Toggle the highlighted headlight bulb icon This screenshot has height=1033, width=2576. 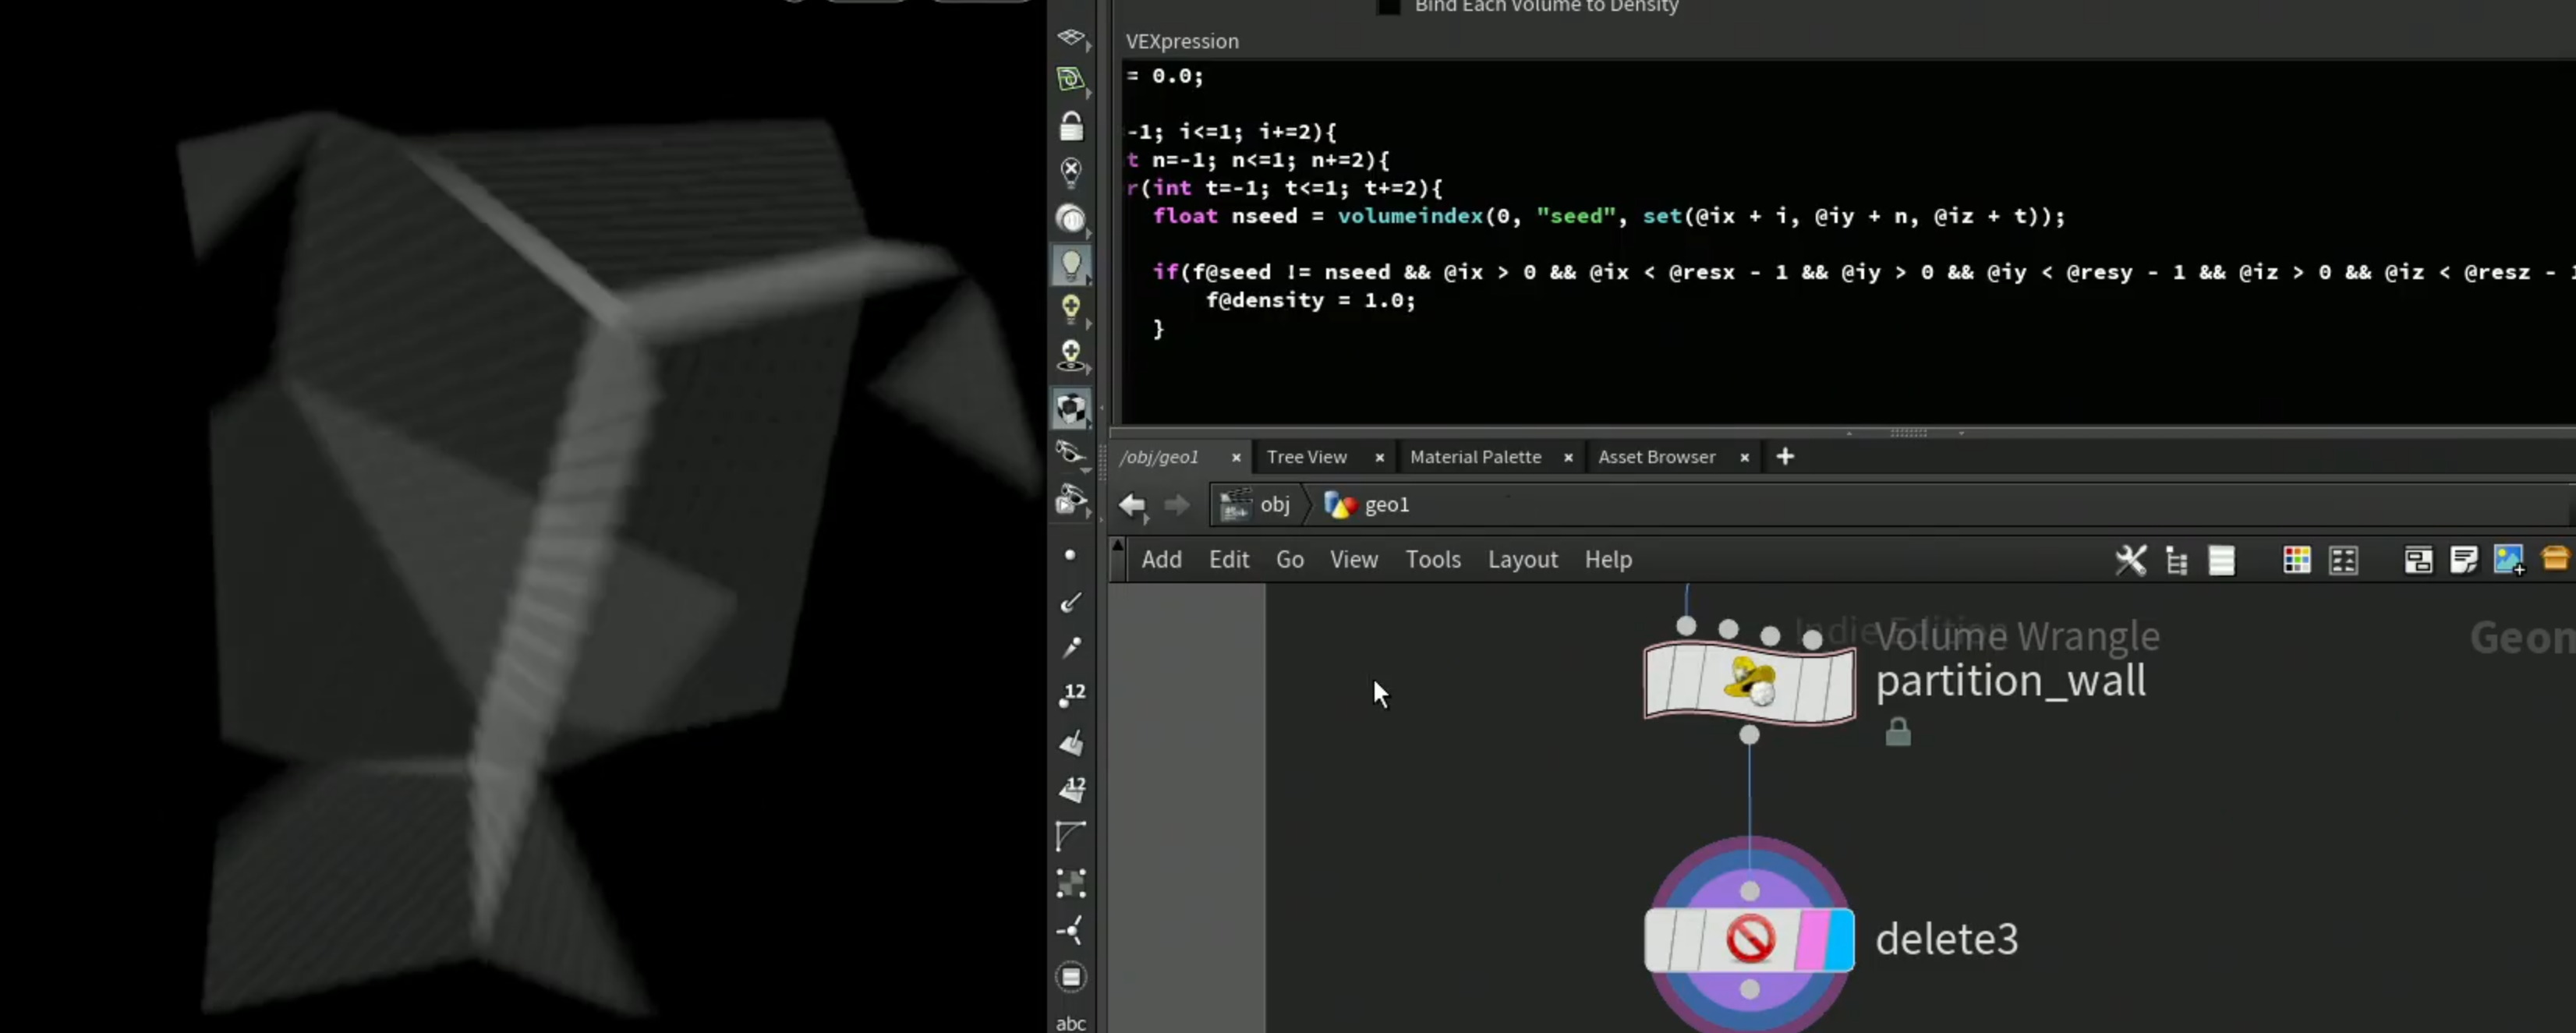click(1071, 265)
